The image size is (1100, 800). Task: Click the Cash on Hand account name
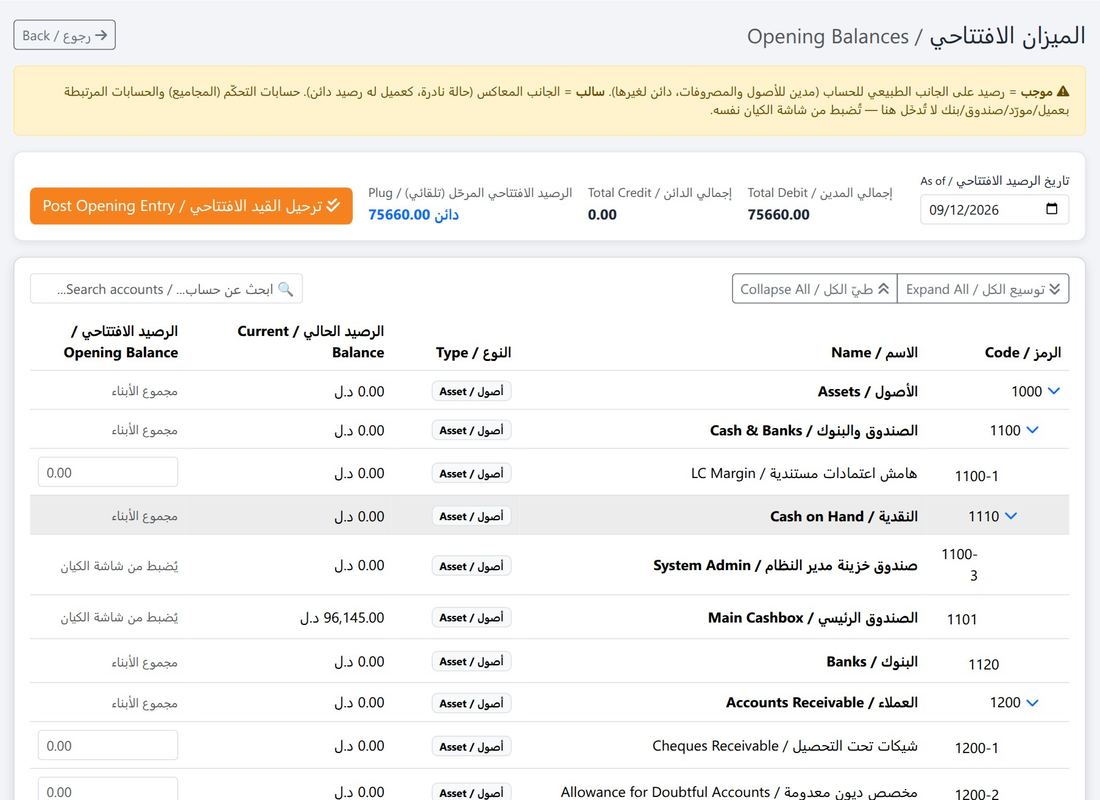[844, 516]
